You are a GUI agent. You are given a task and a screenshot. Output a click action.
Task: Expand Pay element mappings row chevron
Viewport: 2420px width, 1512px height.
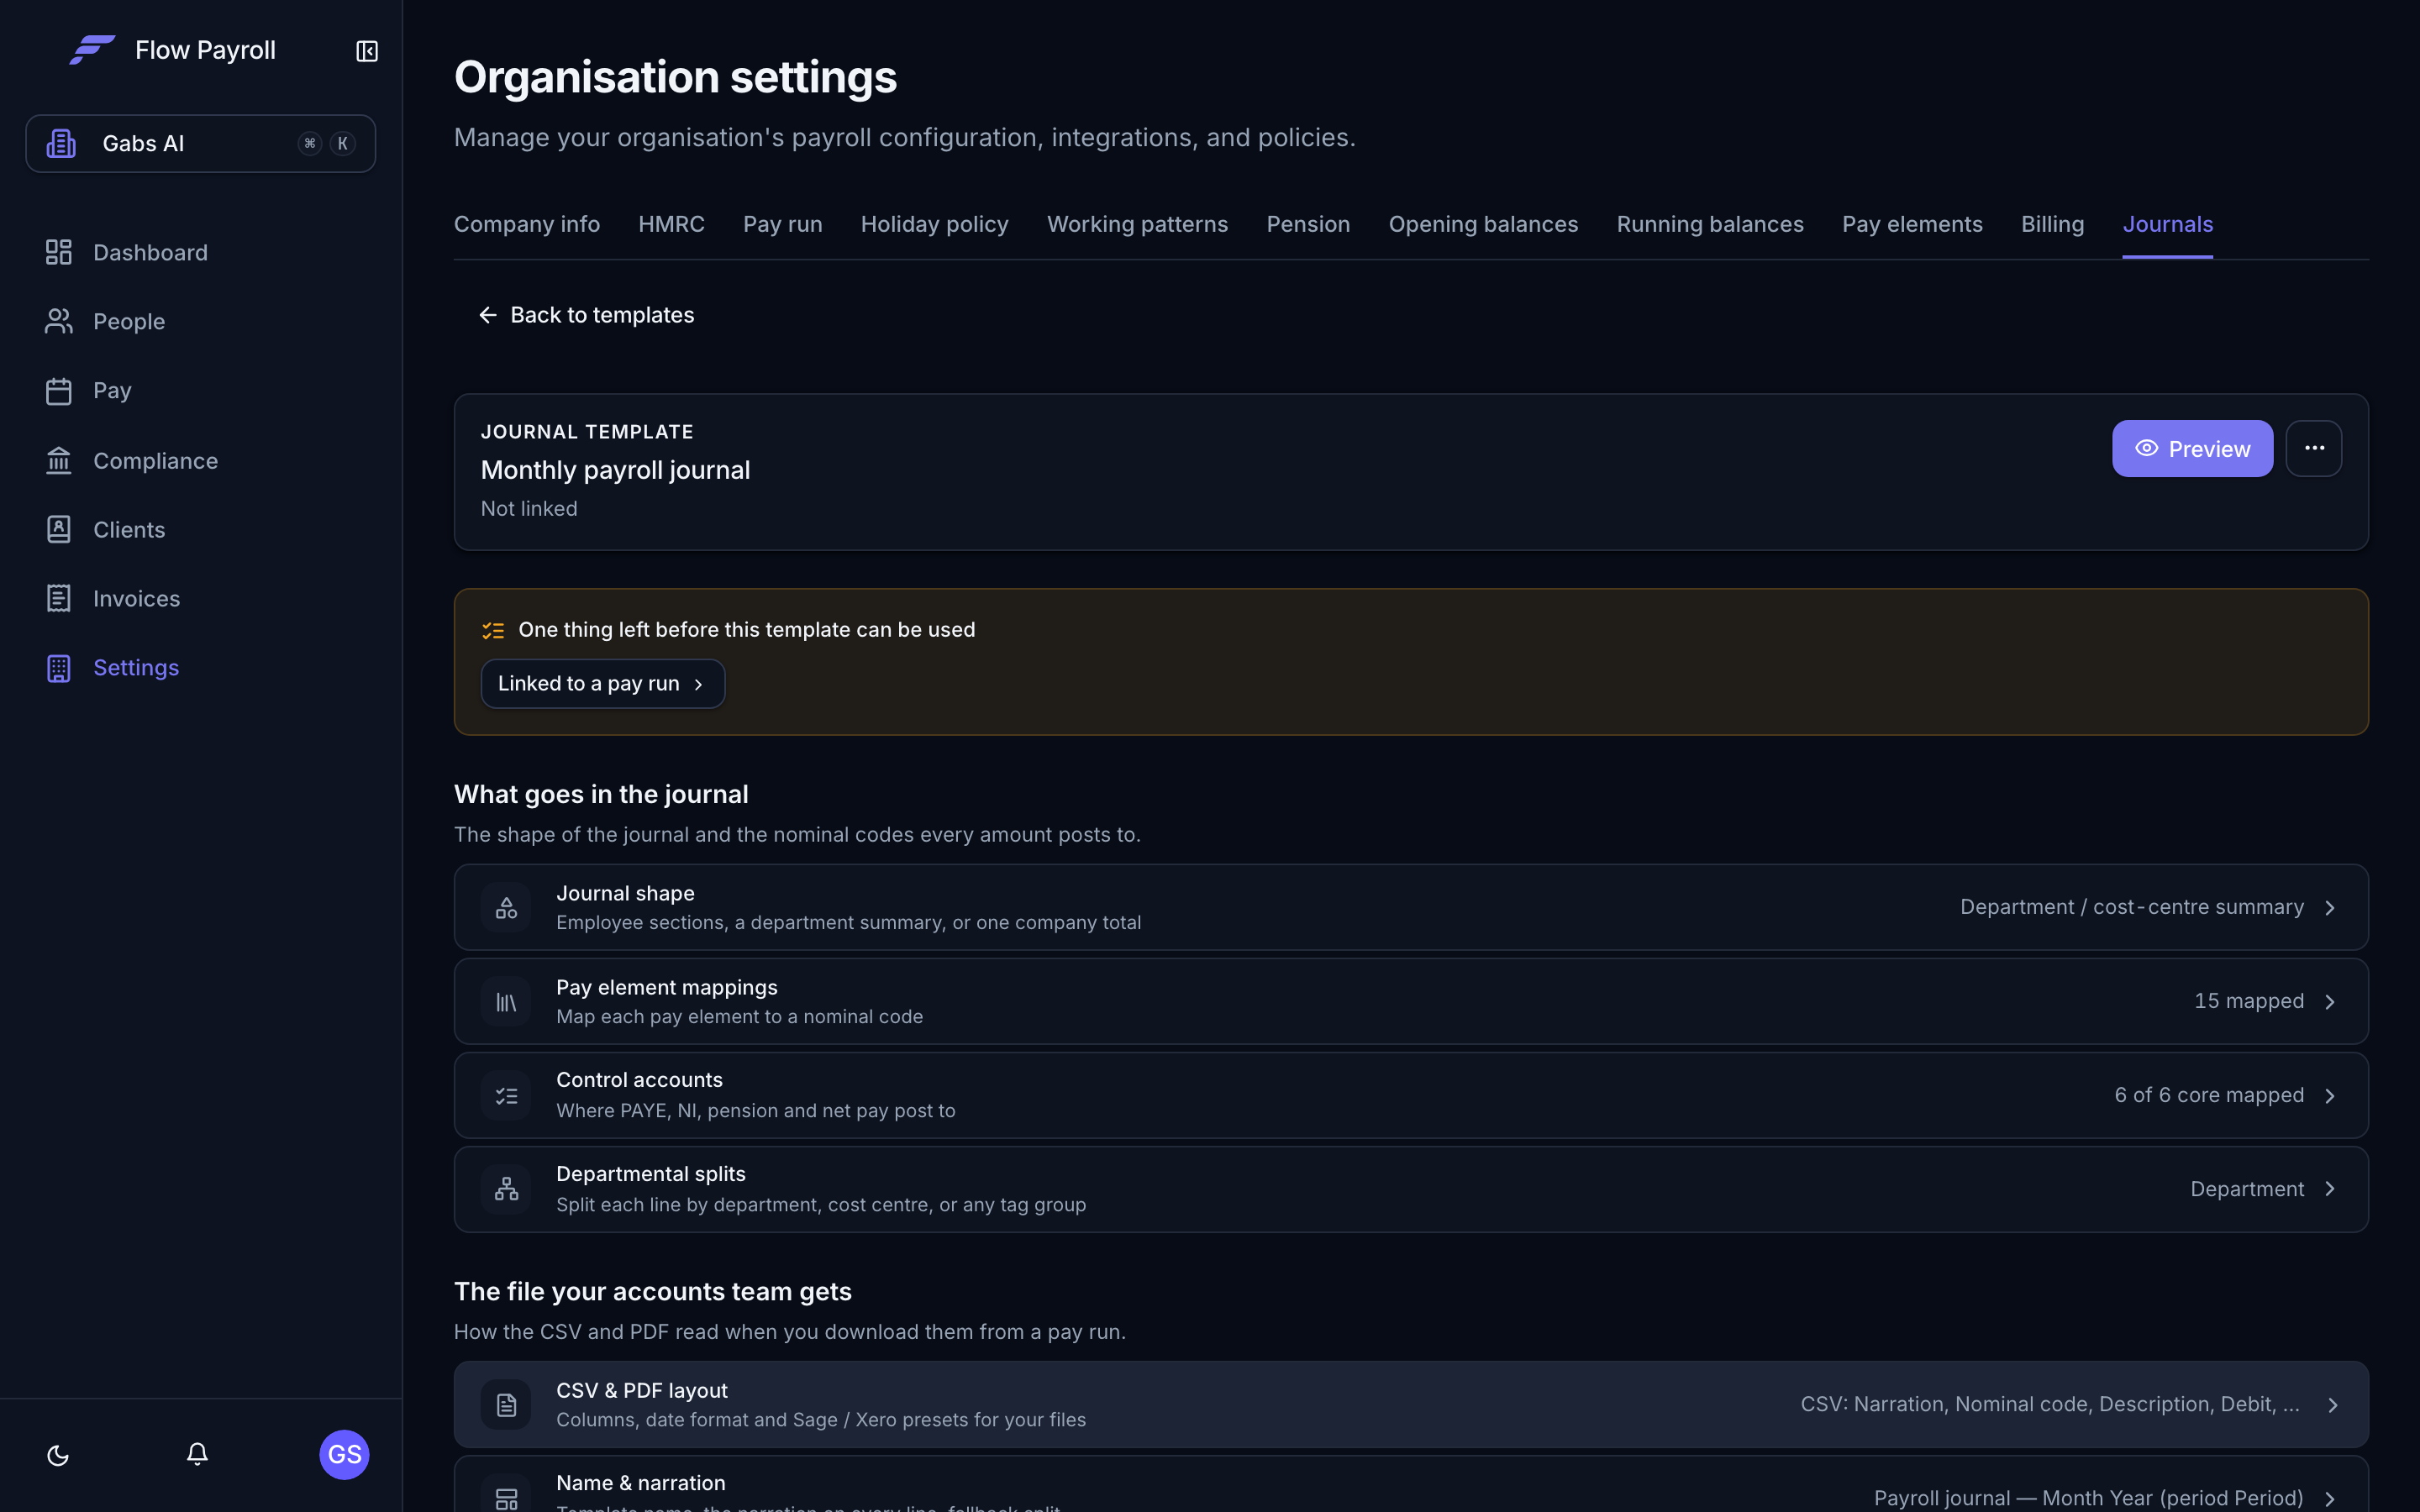[2330, 1002]
